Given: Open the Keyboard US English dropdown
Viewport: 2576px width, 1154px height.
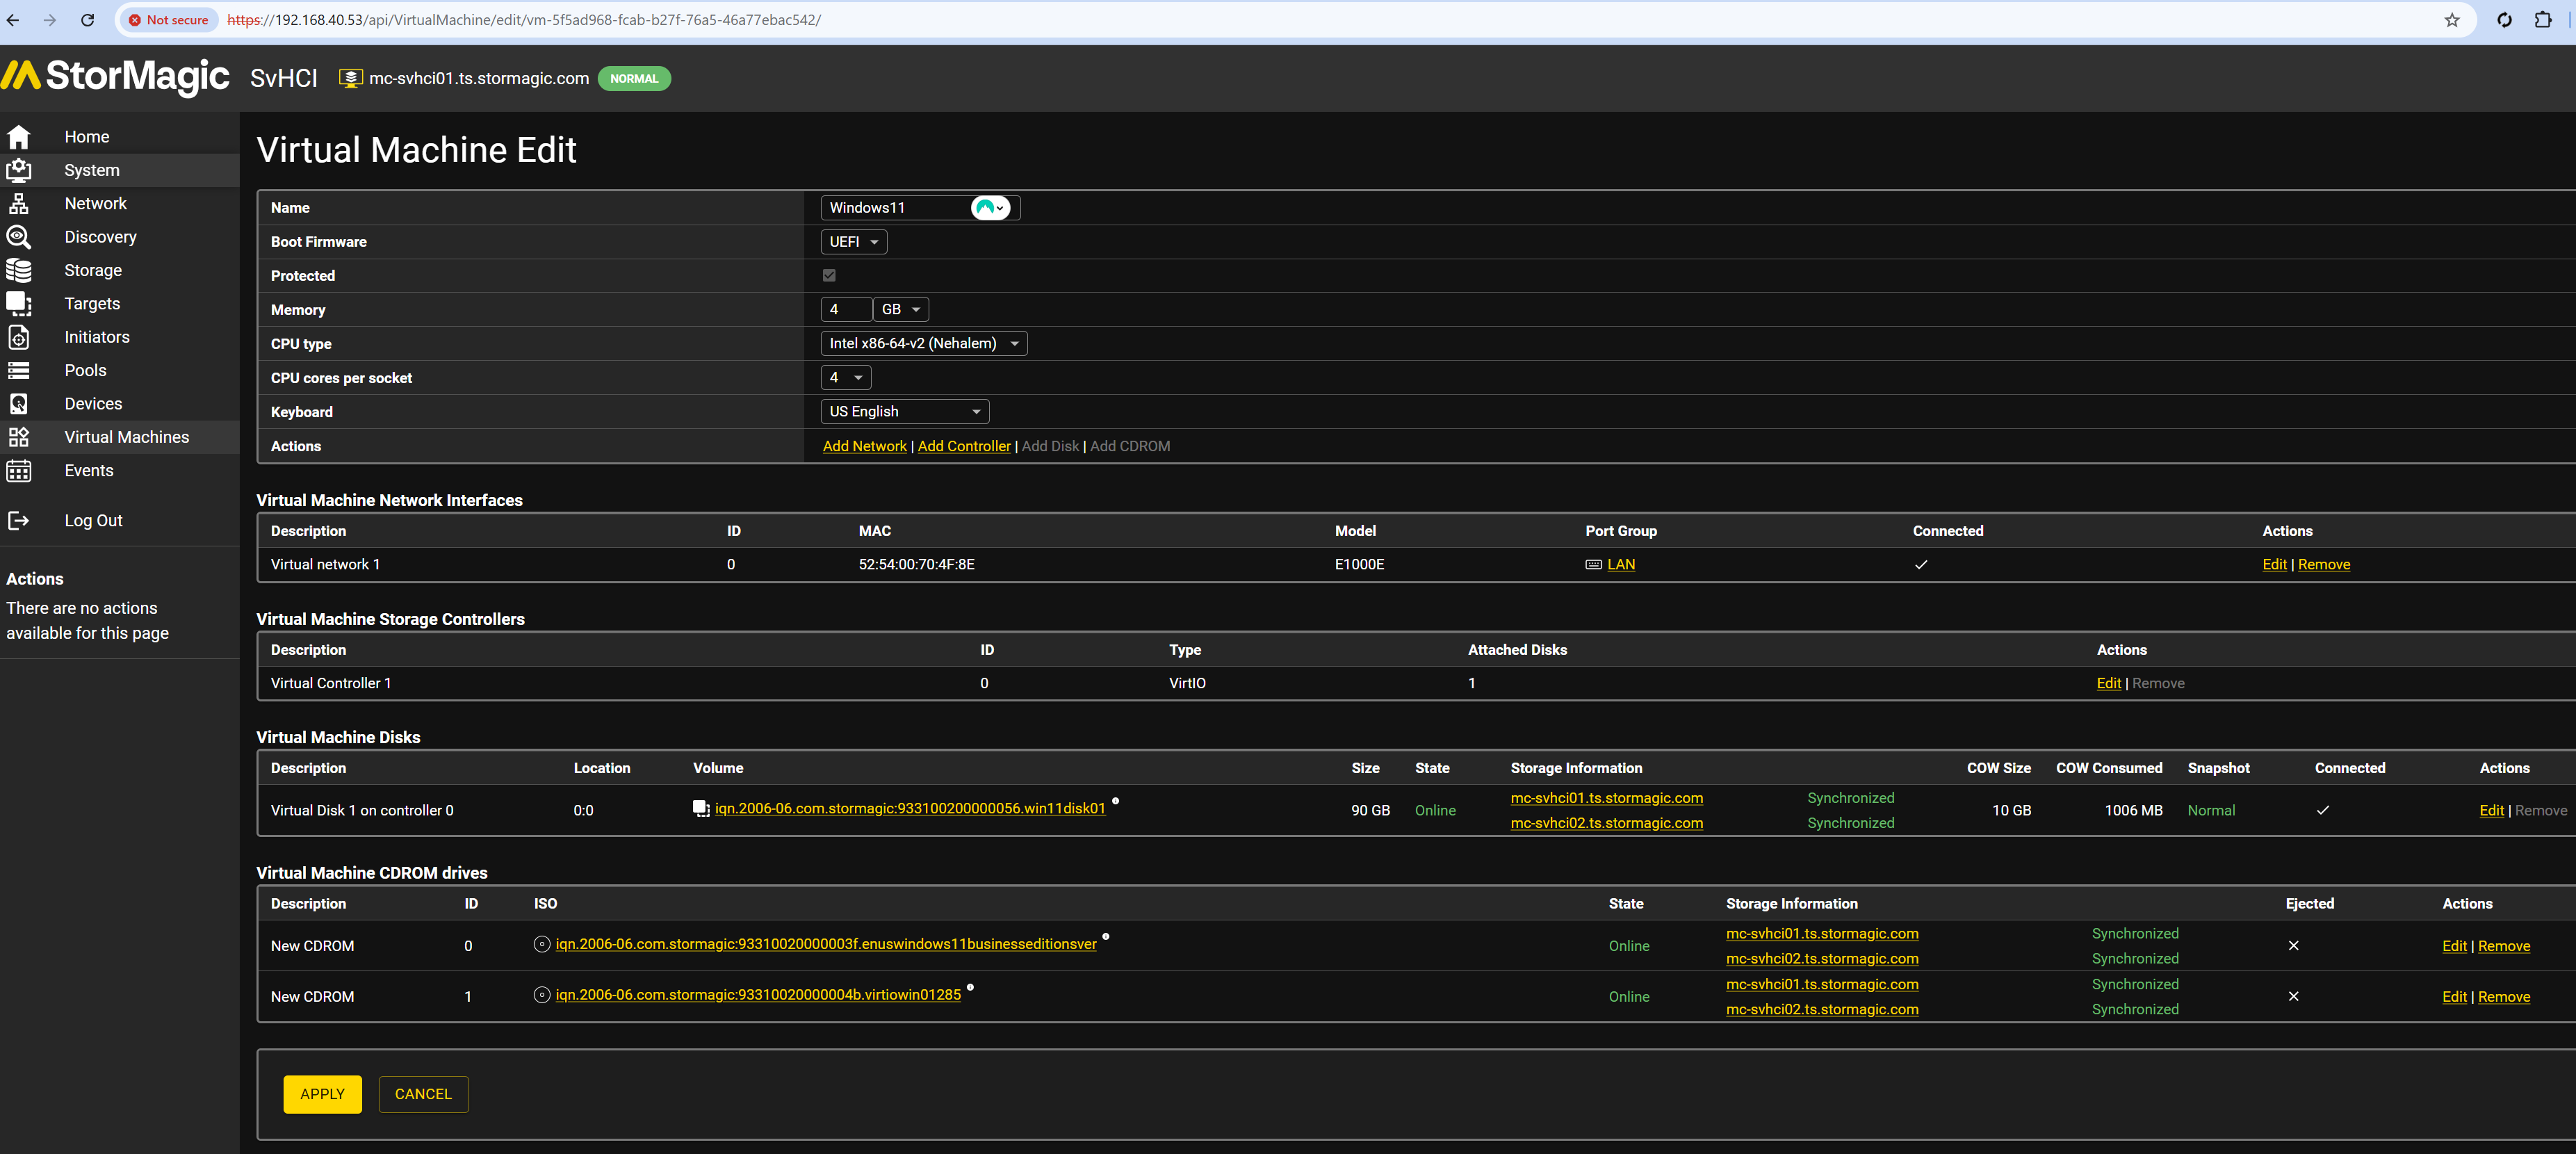Looking at the screenshot, I should pos(904,412).
